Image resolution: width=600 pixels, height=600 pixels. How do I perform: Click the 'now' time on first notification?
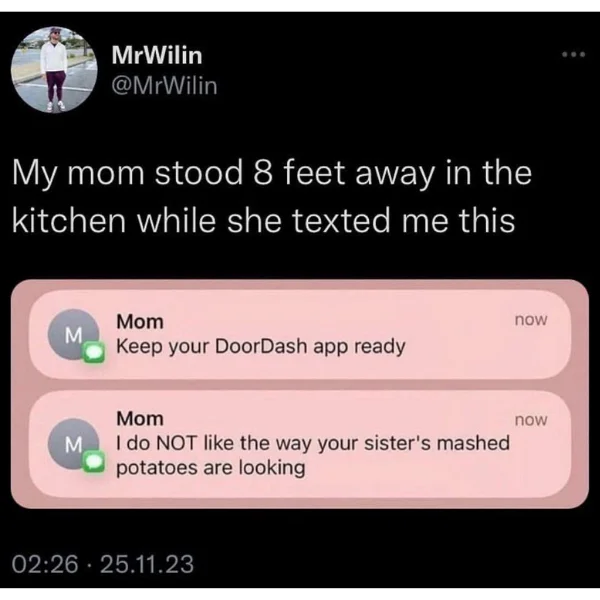(531, 320)
